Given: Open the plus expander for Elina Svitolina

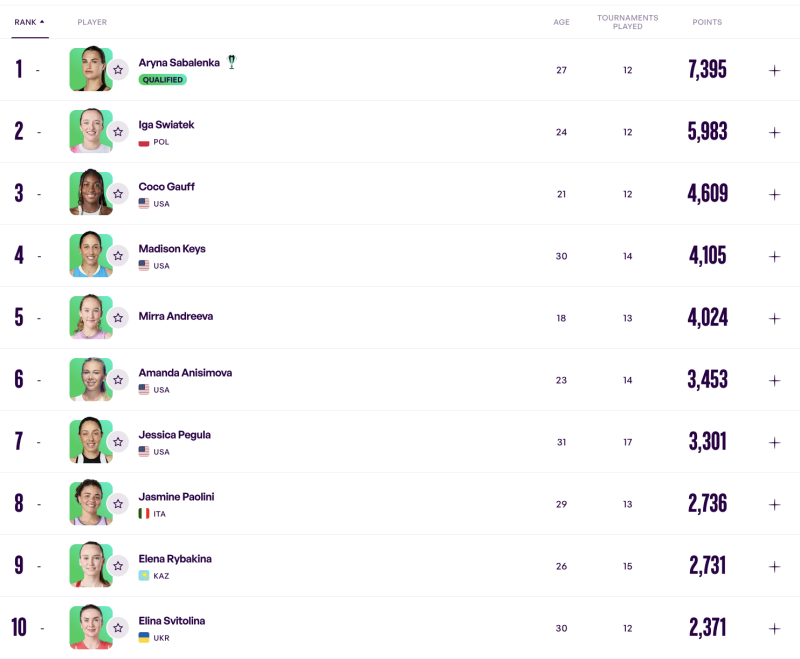Looking at the screenshot, I should 774,628.
